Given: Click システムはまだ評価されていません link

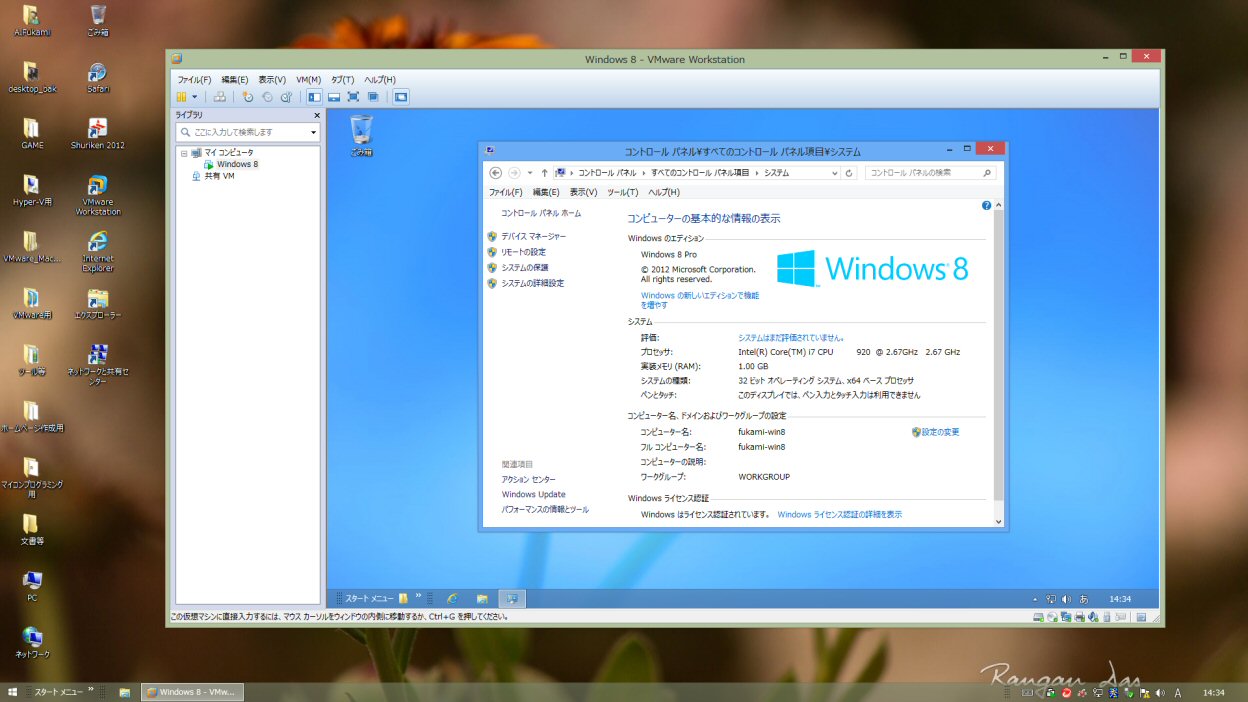Looking at the screenshot, I should [791, 338].
